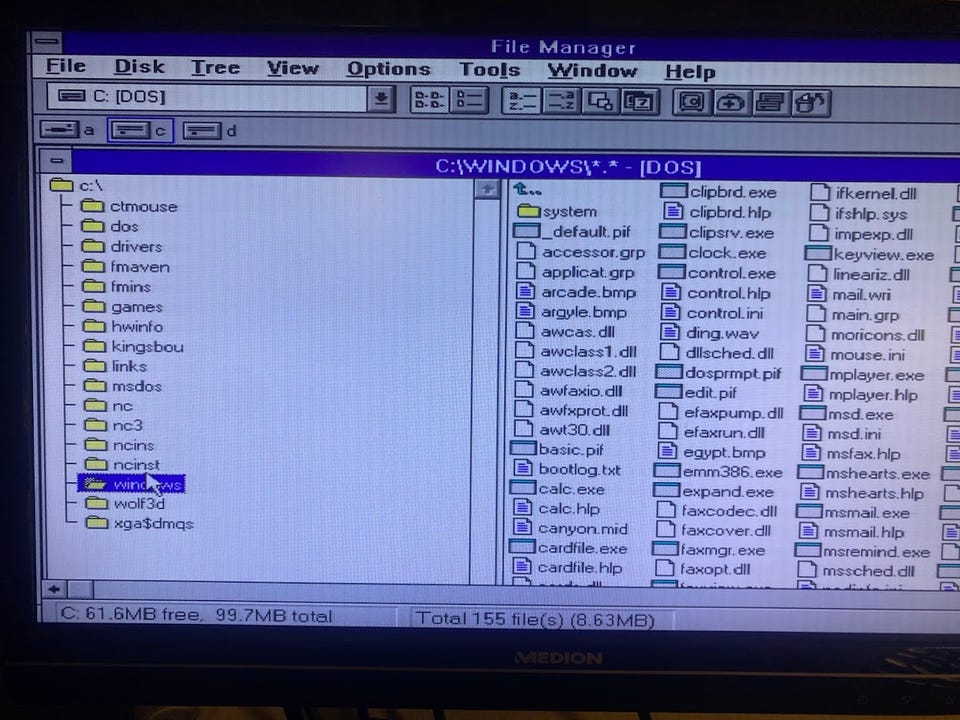The image size is (960, 720).
Task: Open the Tools menu
Action: pyautogui.click(x=490, y=70)
